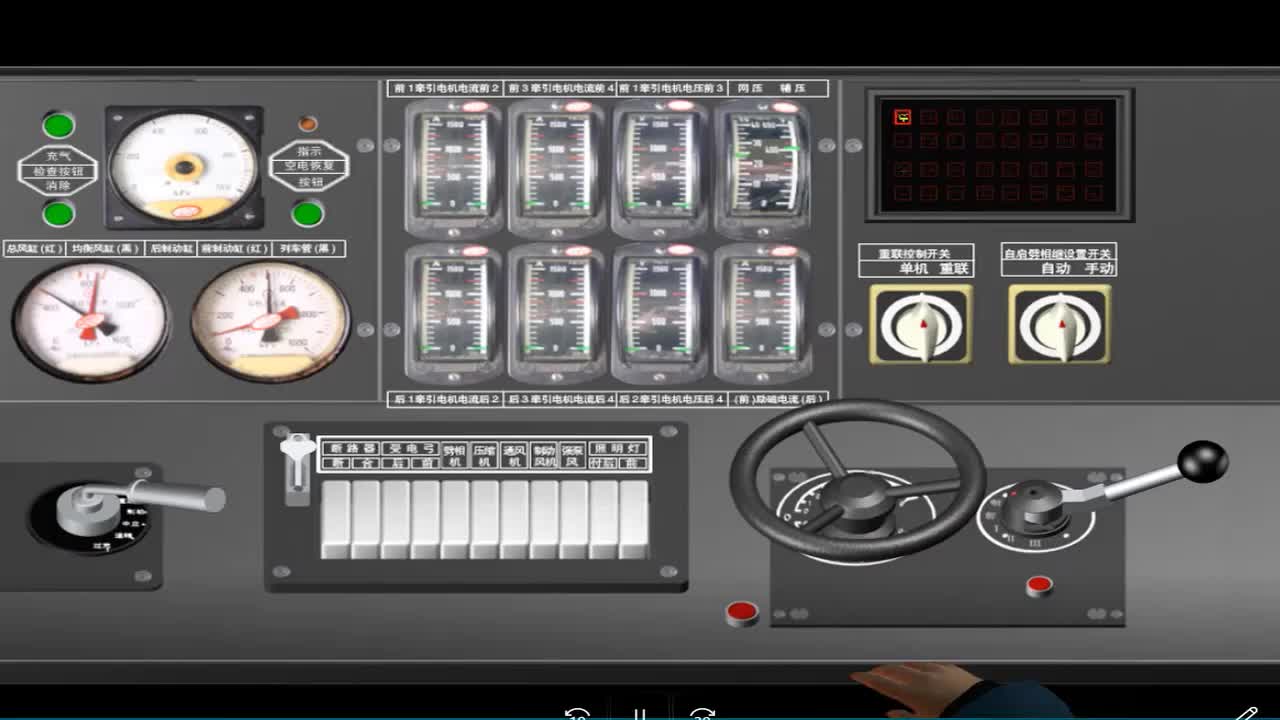Flip the 劈相机 key switch
This screenshot has height=720, width=1280.
pyautogui.click(x=455, y=519)
